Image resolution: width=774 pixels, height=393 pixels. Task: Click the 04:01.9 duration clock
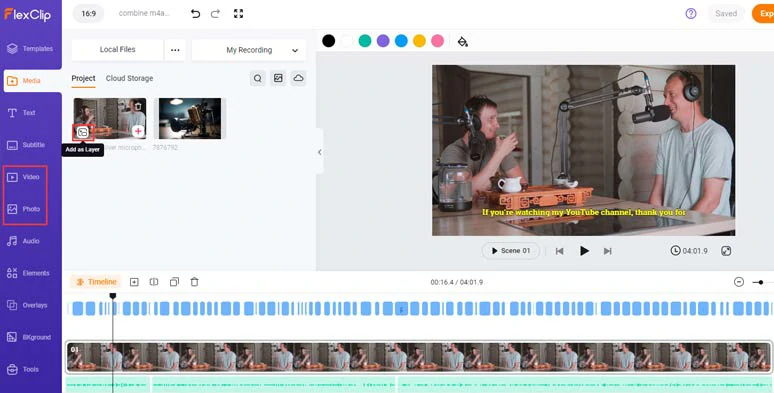point(689,251)
